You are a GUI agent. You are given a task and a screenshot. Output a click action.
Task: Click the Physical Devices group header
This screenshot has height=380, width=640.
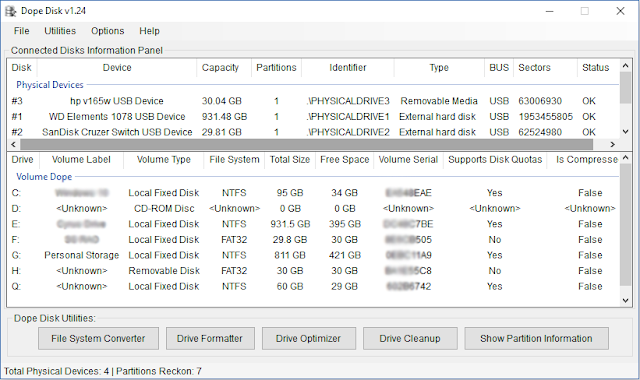click(50, 85)
